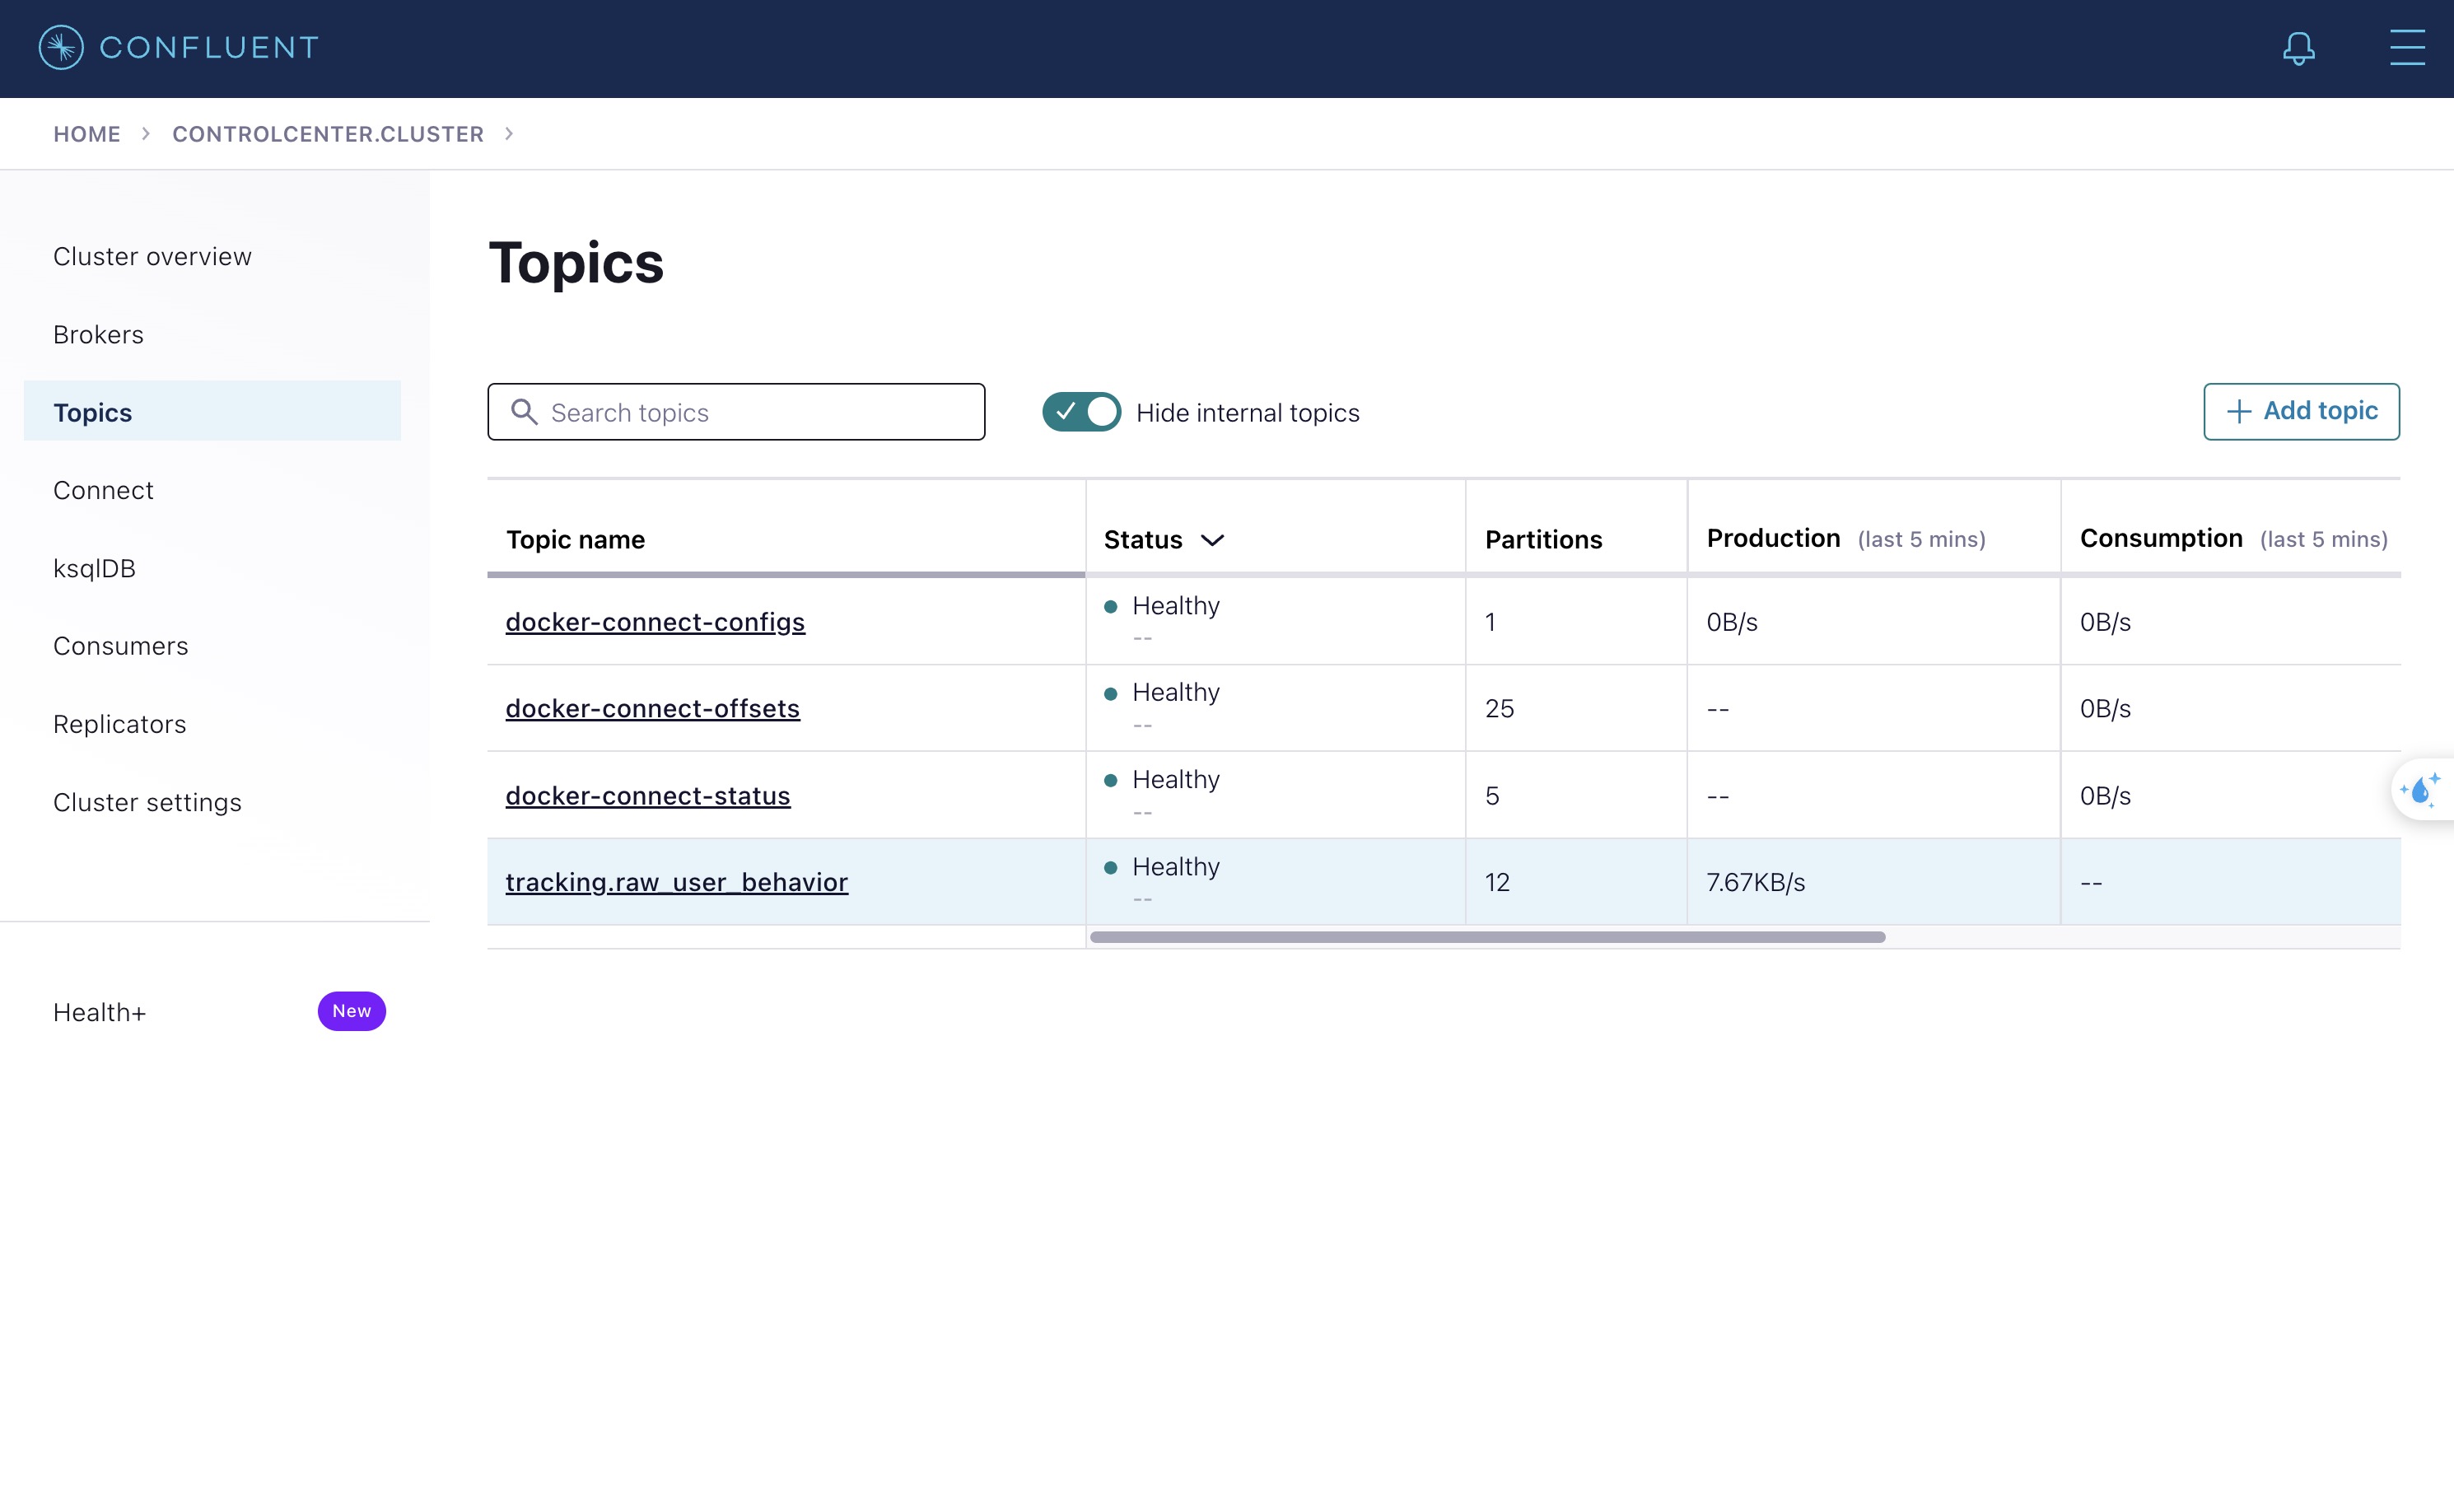Viewport: 2454px width, 1512px height.
Task: Click Healthy status of docker-connect-configs
Action: tap(1175, 606)
